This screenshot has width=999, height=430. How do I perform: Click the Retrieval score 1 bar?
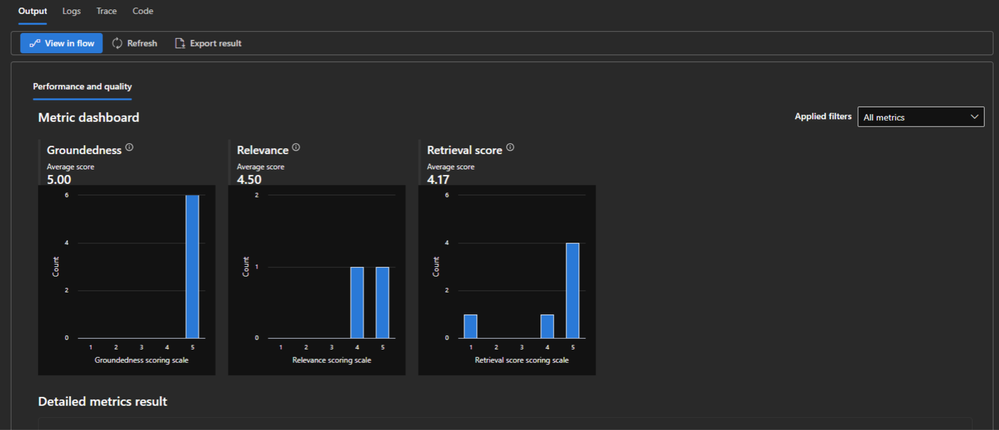pos(471,326)
